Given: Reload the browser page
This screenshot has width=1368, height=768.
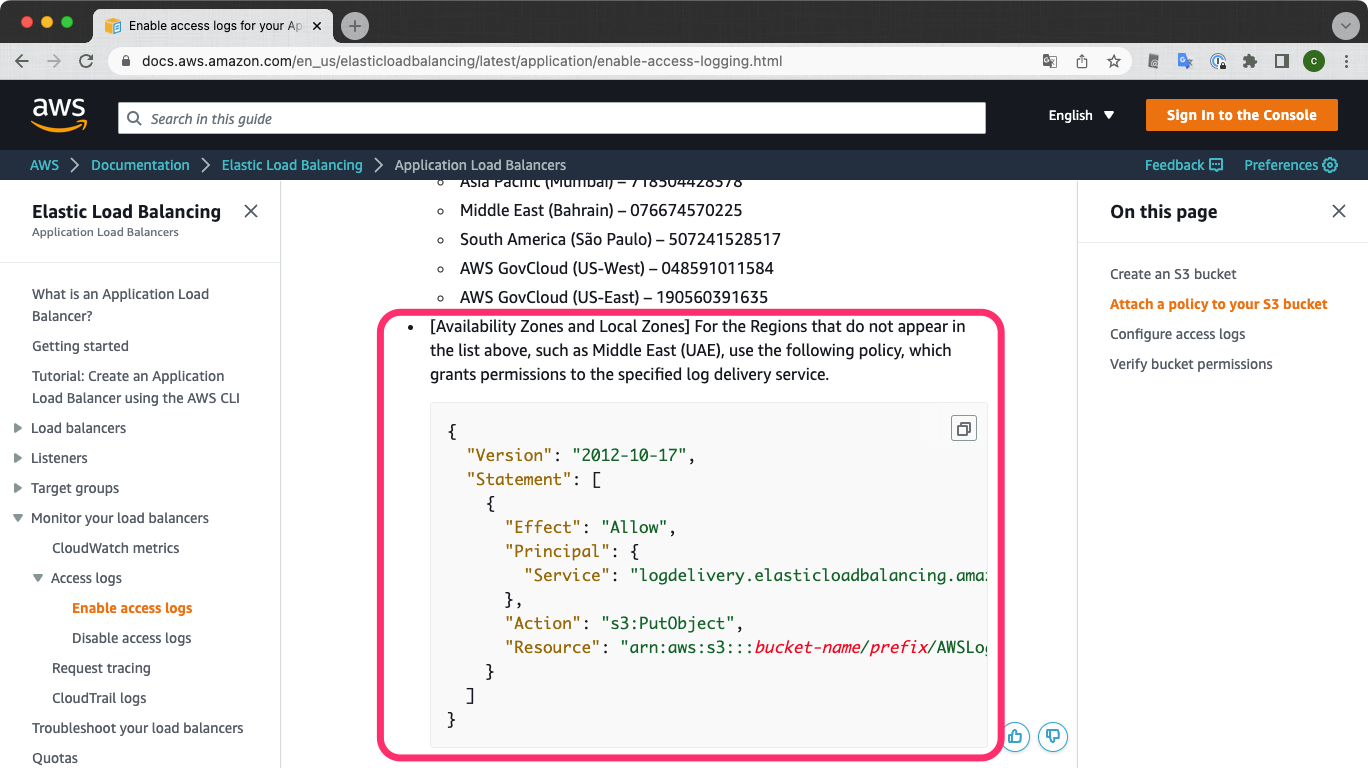Looking at the screenshot, I should 86,61.
